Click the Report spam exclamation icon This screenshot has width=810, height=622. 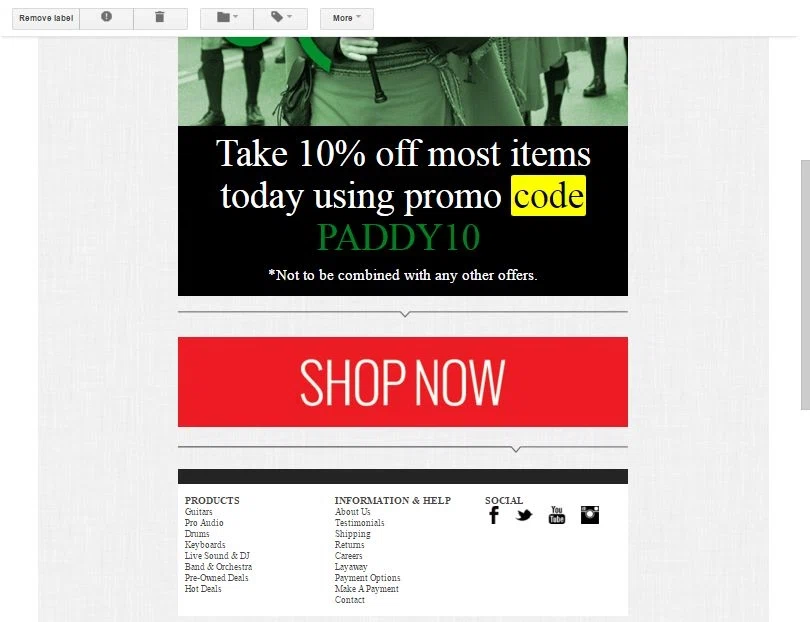pyautogui.click(x=106, y=18)
